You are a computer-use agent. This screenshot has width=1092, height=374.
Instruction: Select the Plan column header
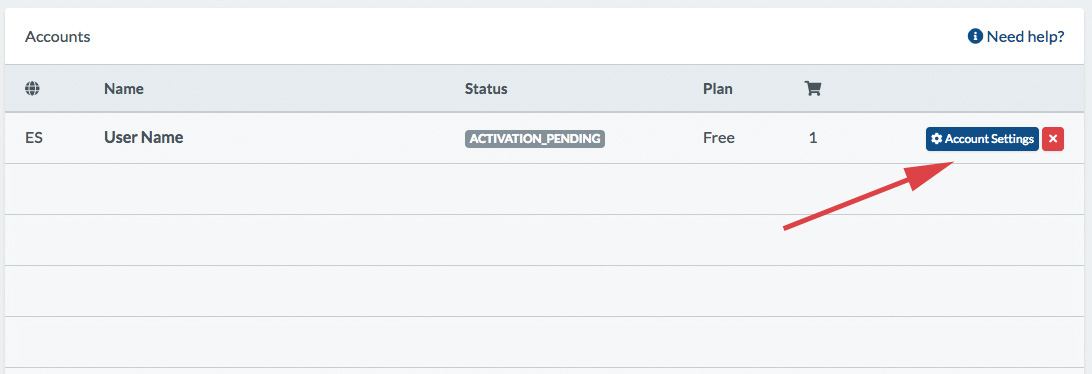[x=717, y=88]
